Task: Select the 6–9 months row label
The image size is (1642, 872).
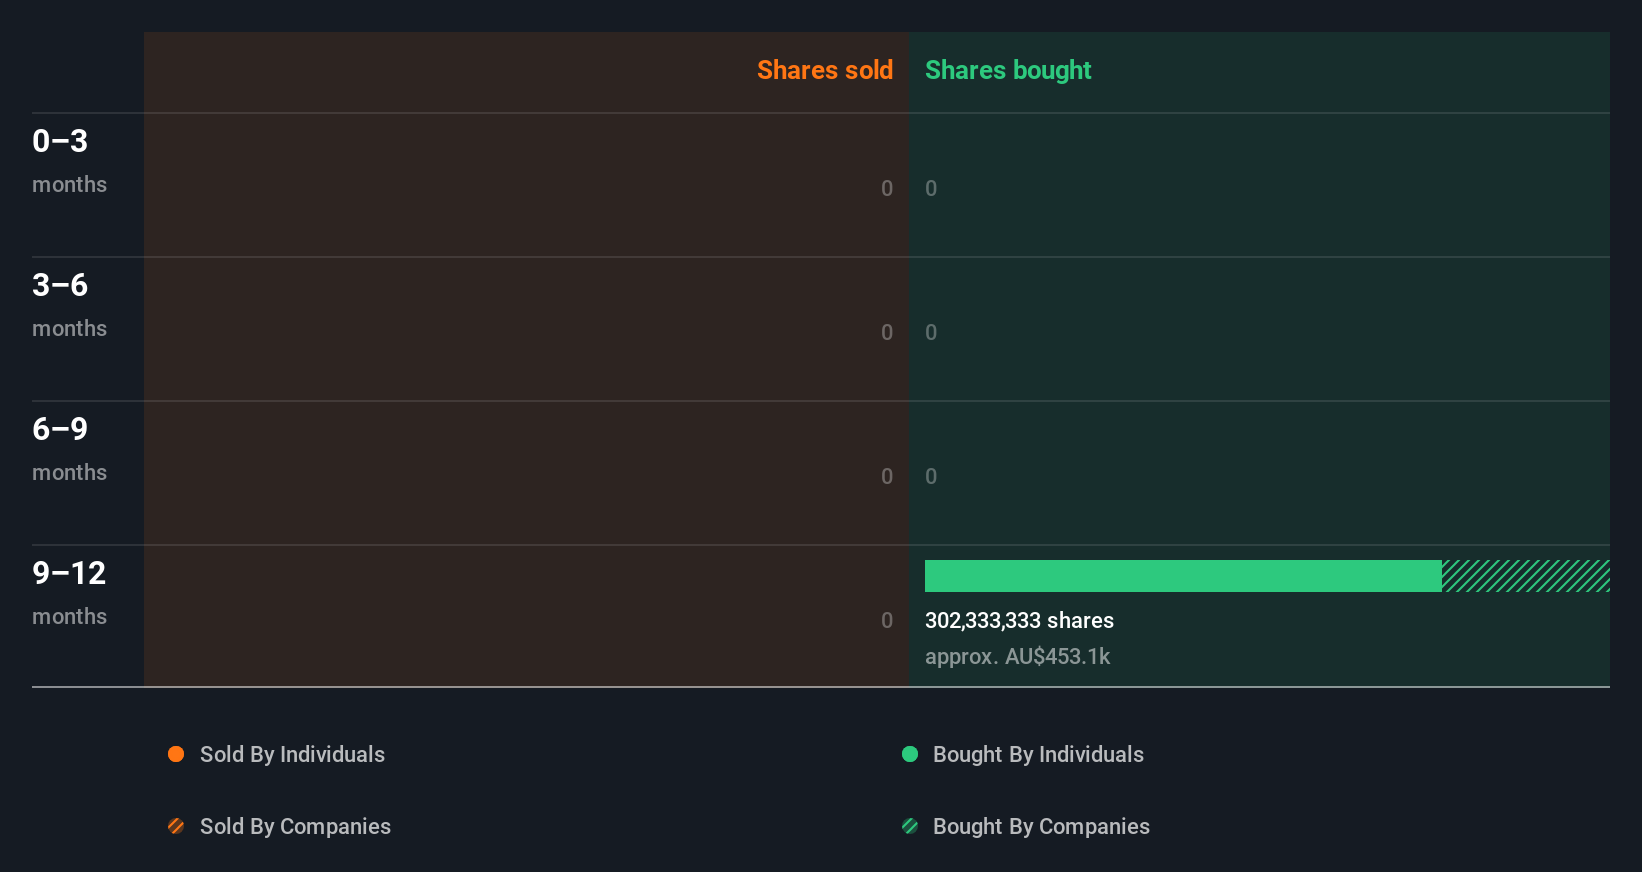Action: pos(69,448)
